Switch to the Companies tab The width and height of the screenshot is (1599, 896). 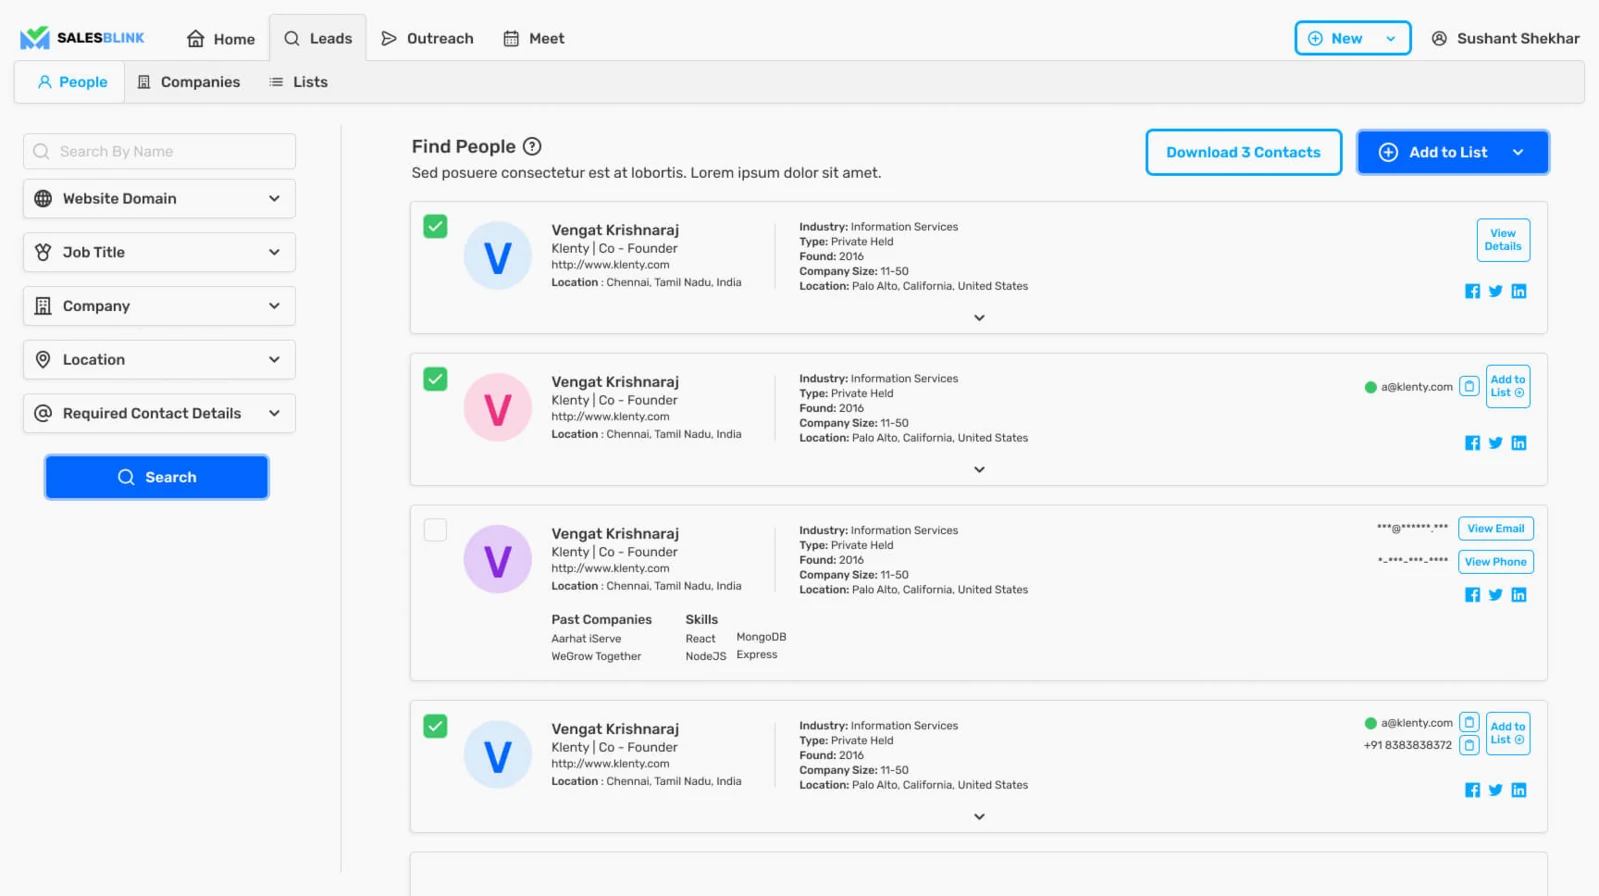188,82
